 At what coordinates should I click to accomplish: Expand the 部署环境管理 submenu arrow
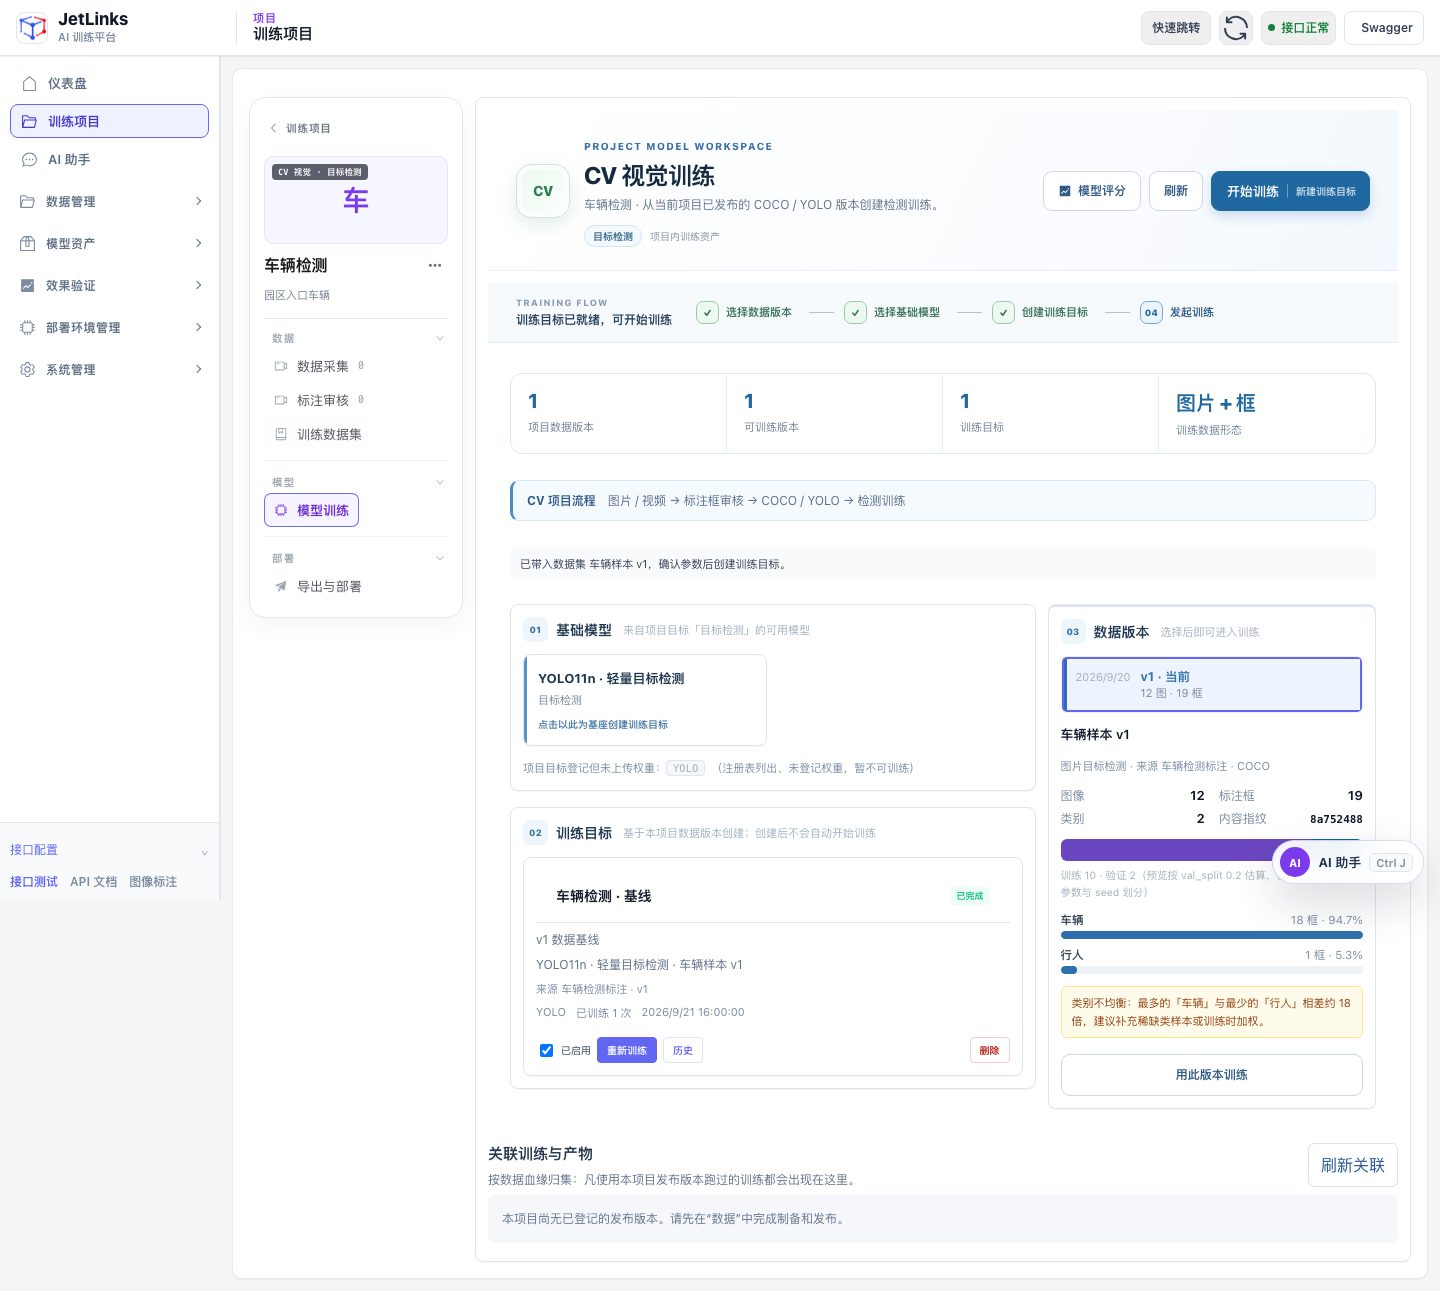(198, 328)
